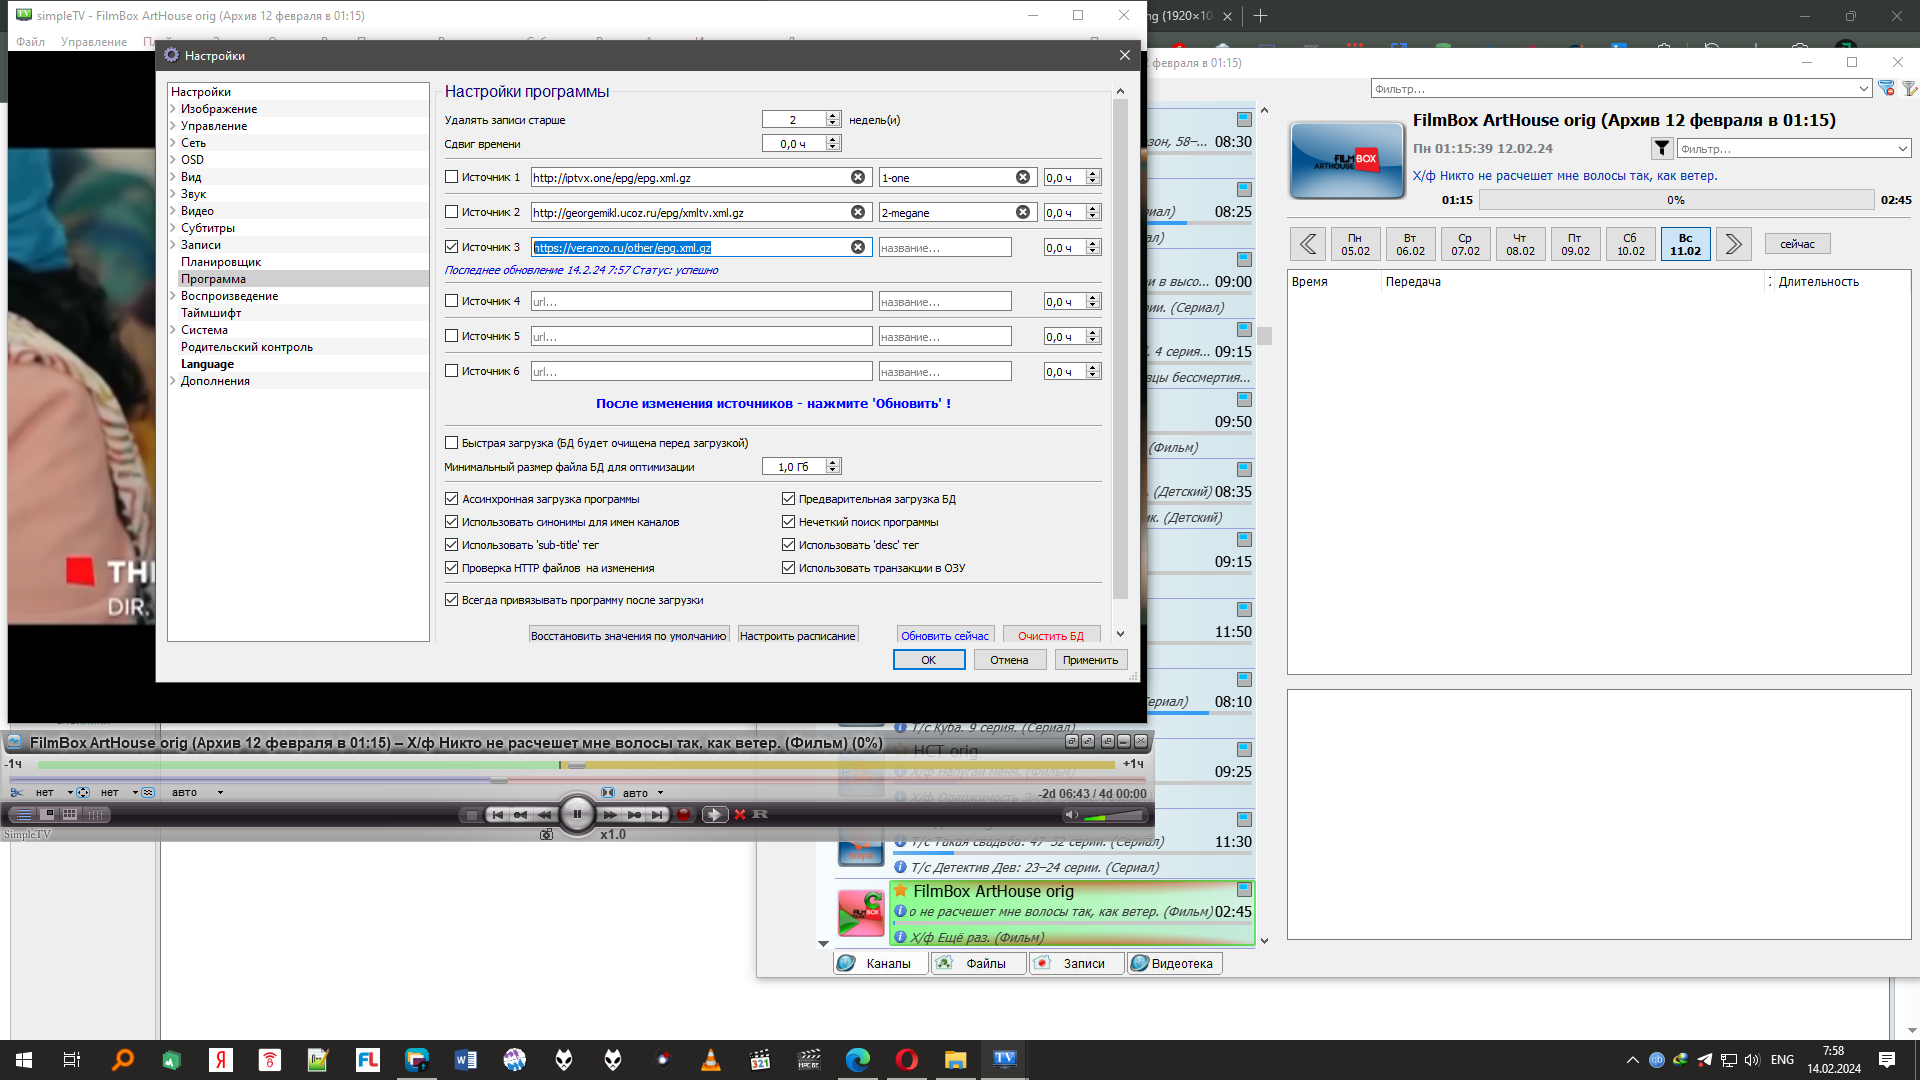The image size is (1920, 1080).
Task: Select Вс 11.02 day tab
Action: (1685, 244)
